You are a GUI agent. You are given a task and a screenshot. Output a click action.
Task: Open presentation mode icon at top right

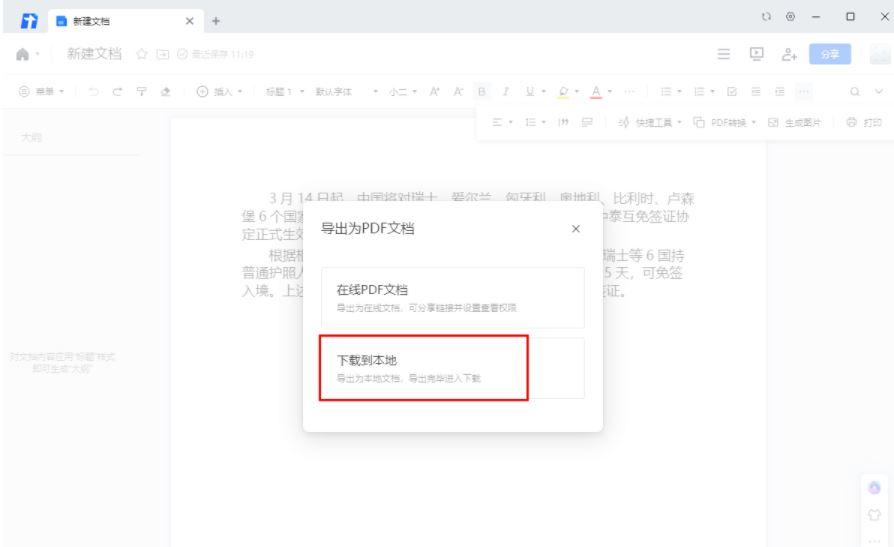click(755, 53)
